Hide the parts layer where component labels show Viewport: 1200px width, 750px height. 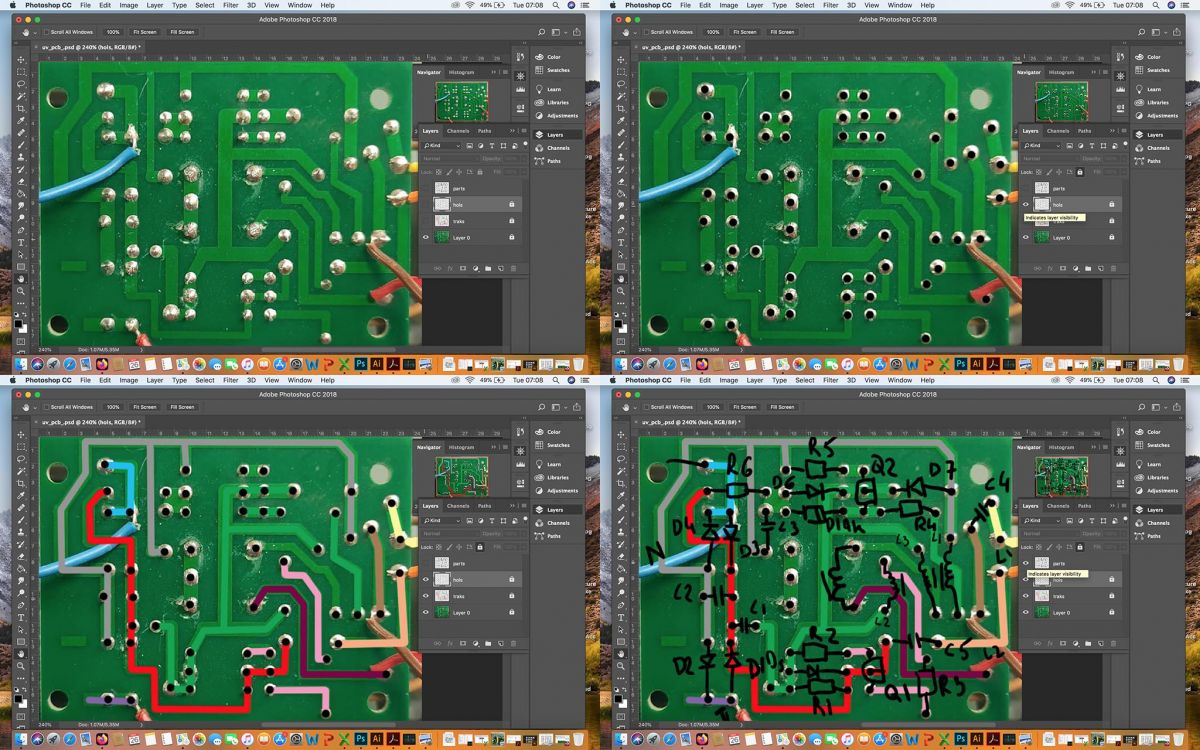tap(1025, 563)
